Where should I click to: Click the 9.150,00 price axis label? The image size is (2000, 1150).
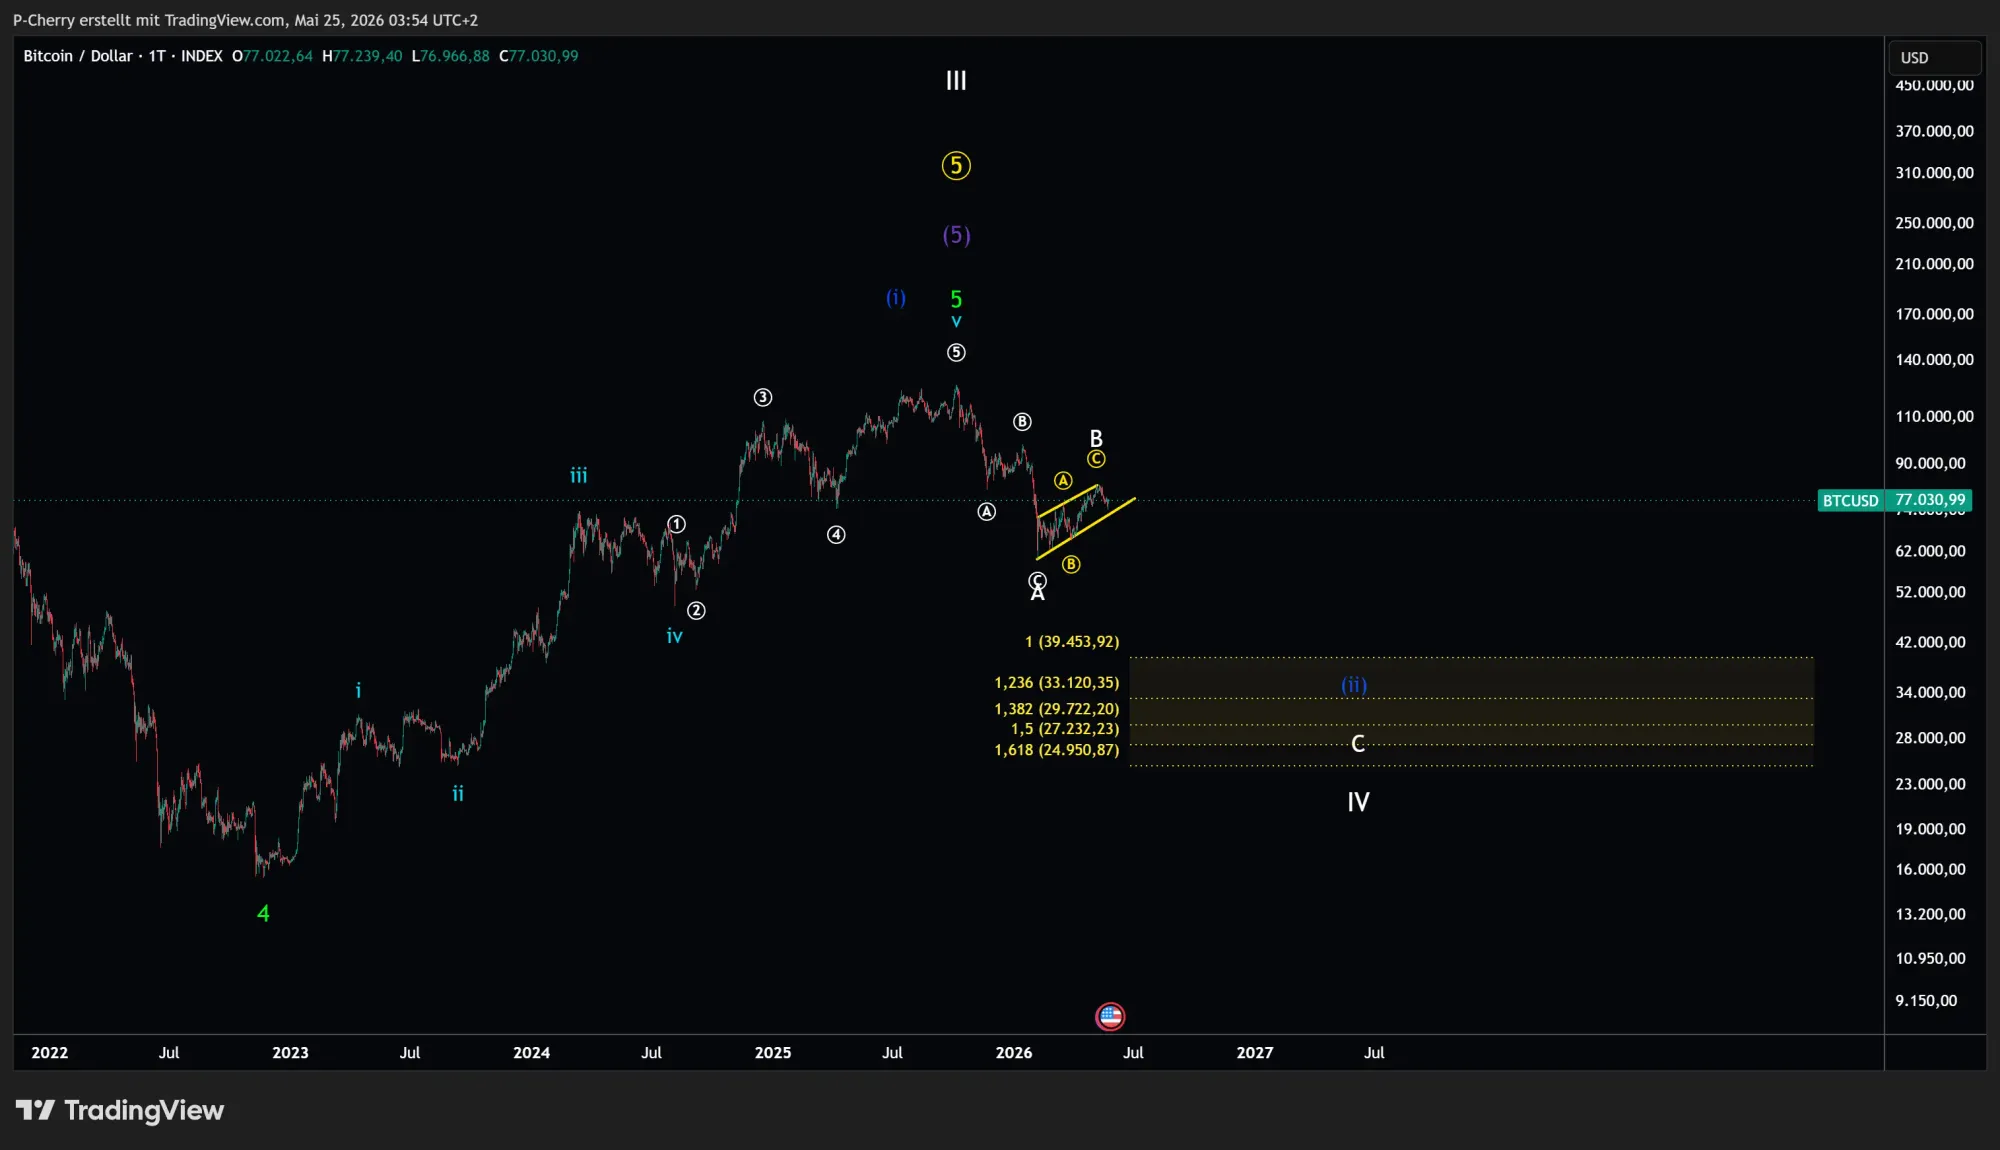coord(1926,1001)
